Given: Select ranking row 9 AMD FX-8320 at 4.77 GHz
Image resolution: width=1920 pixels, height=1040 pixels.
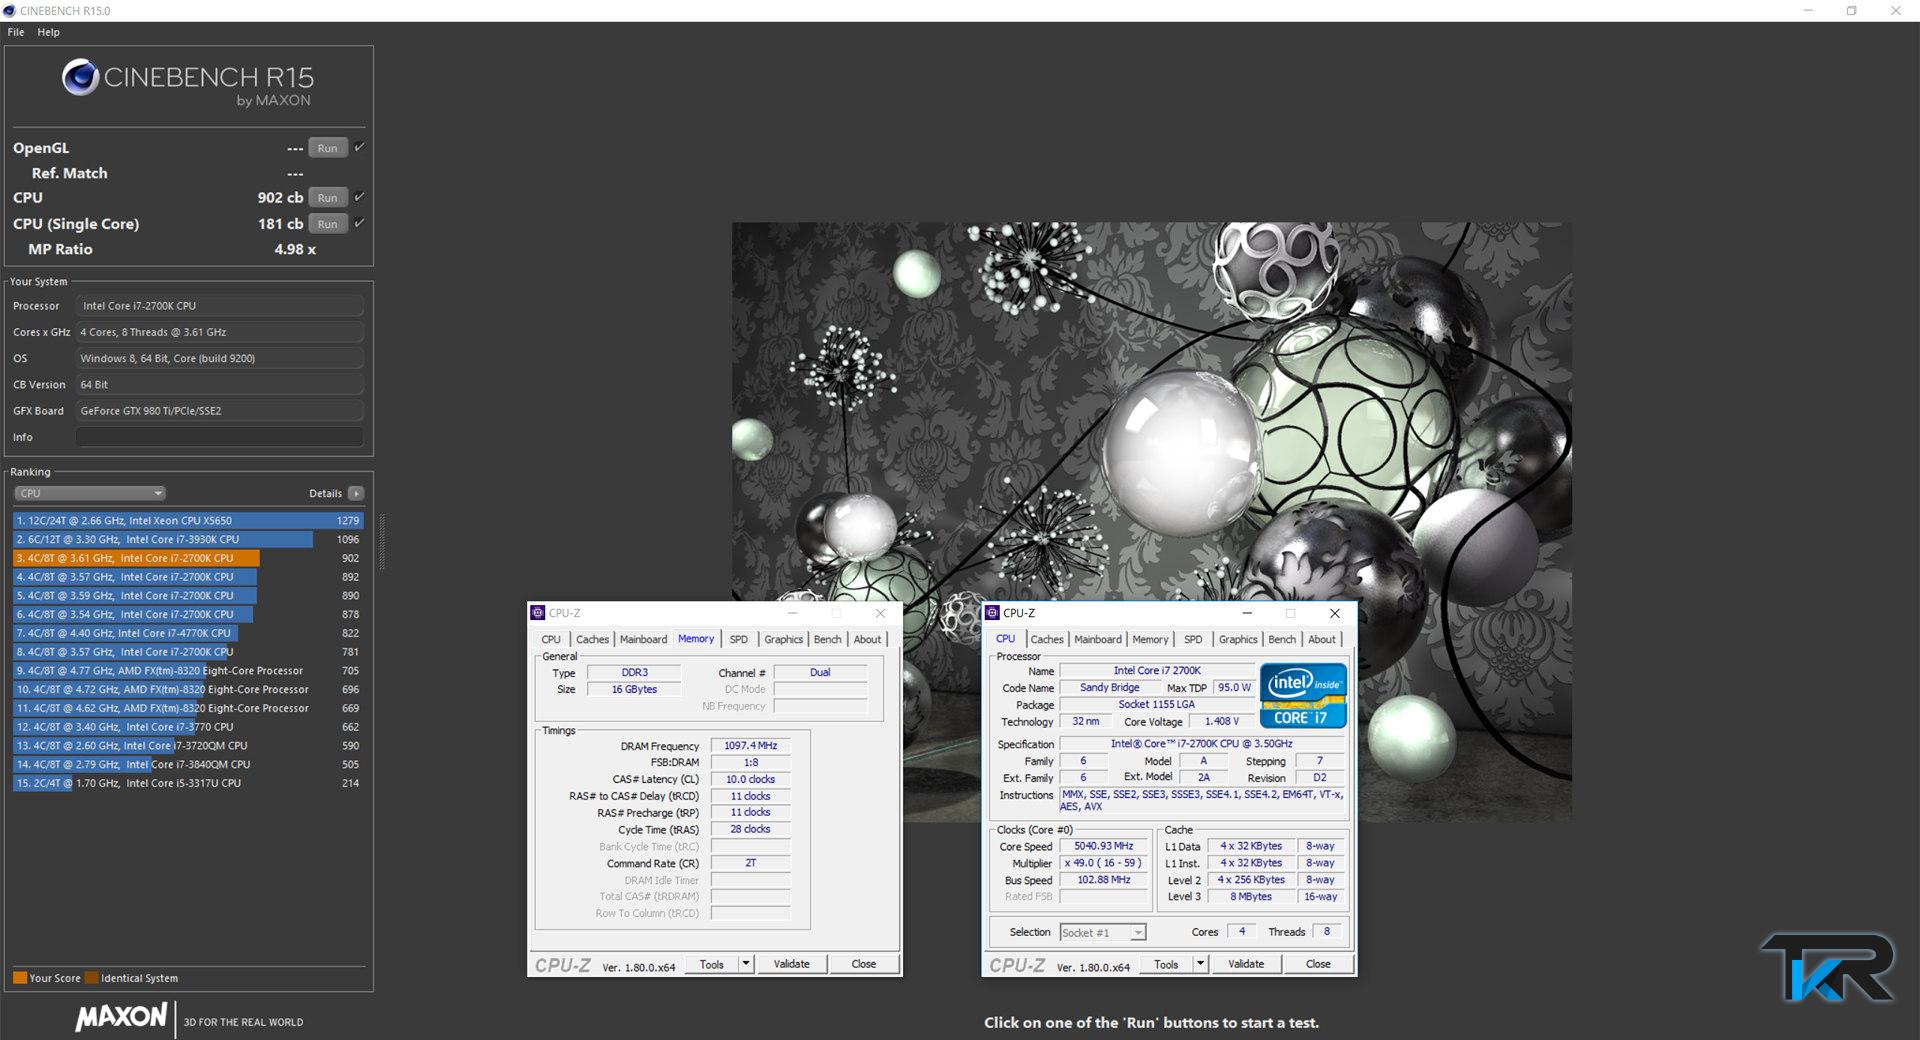Looking at the screenshot, I should pos(188,671).
